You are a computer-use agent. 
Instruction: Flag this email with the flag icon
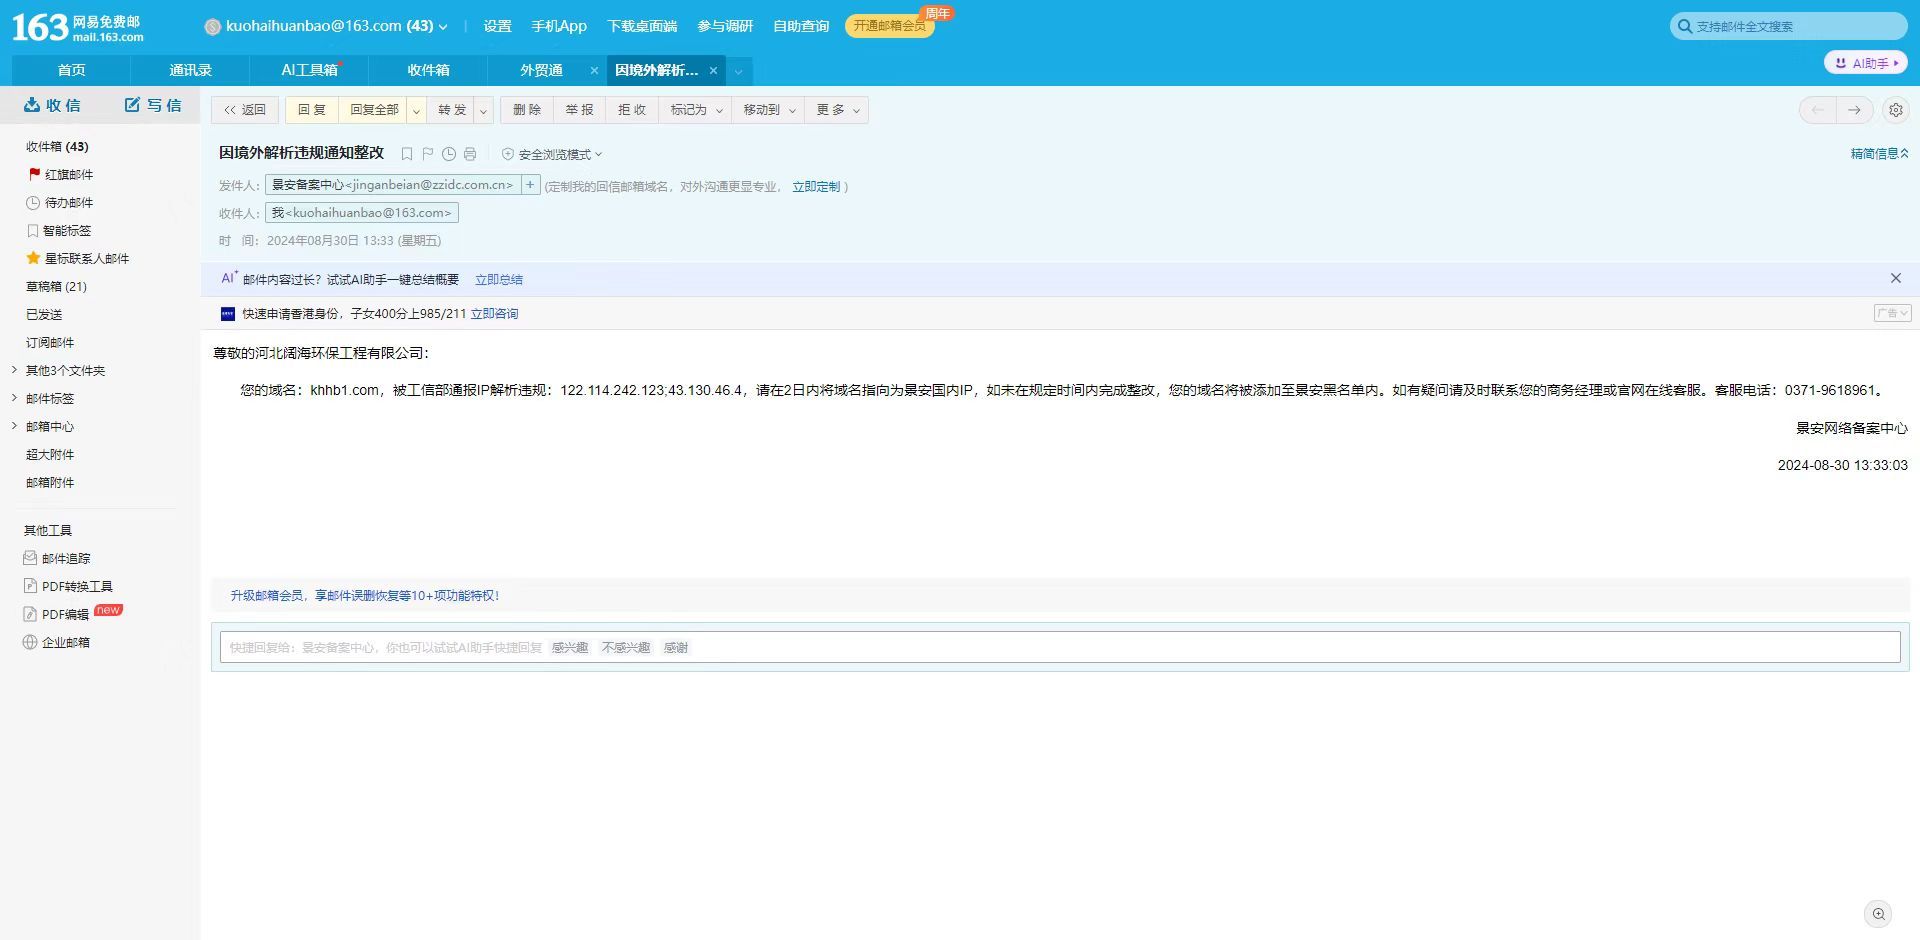(x=428, y=154)
